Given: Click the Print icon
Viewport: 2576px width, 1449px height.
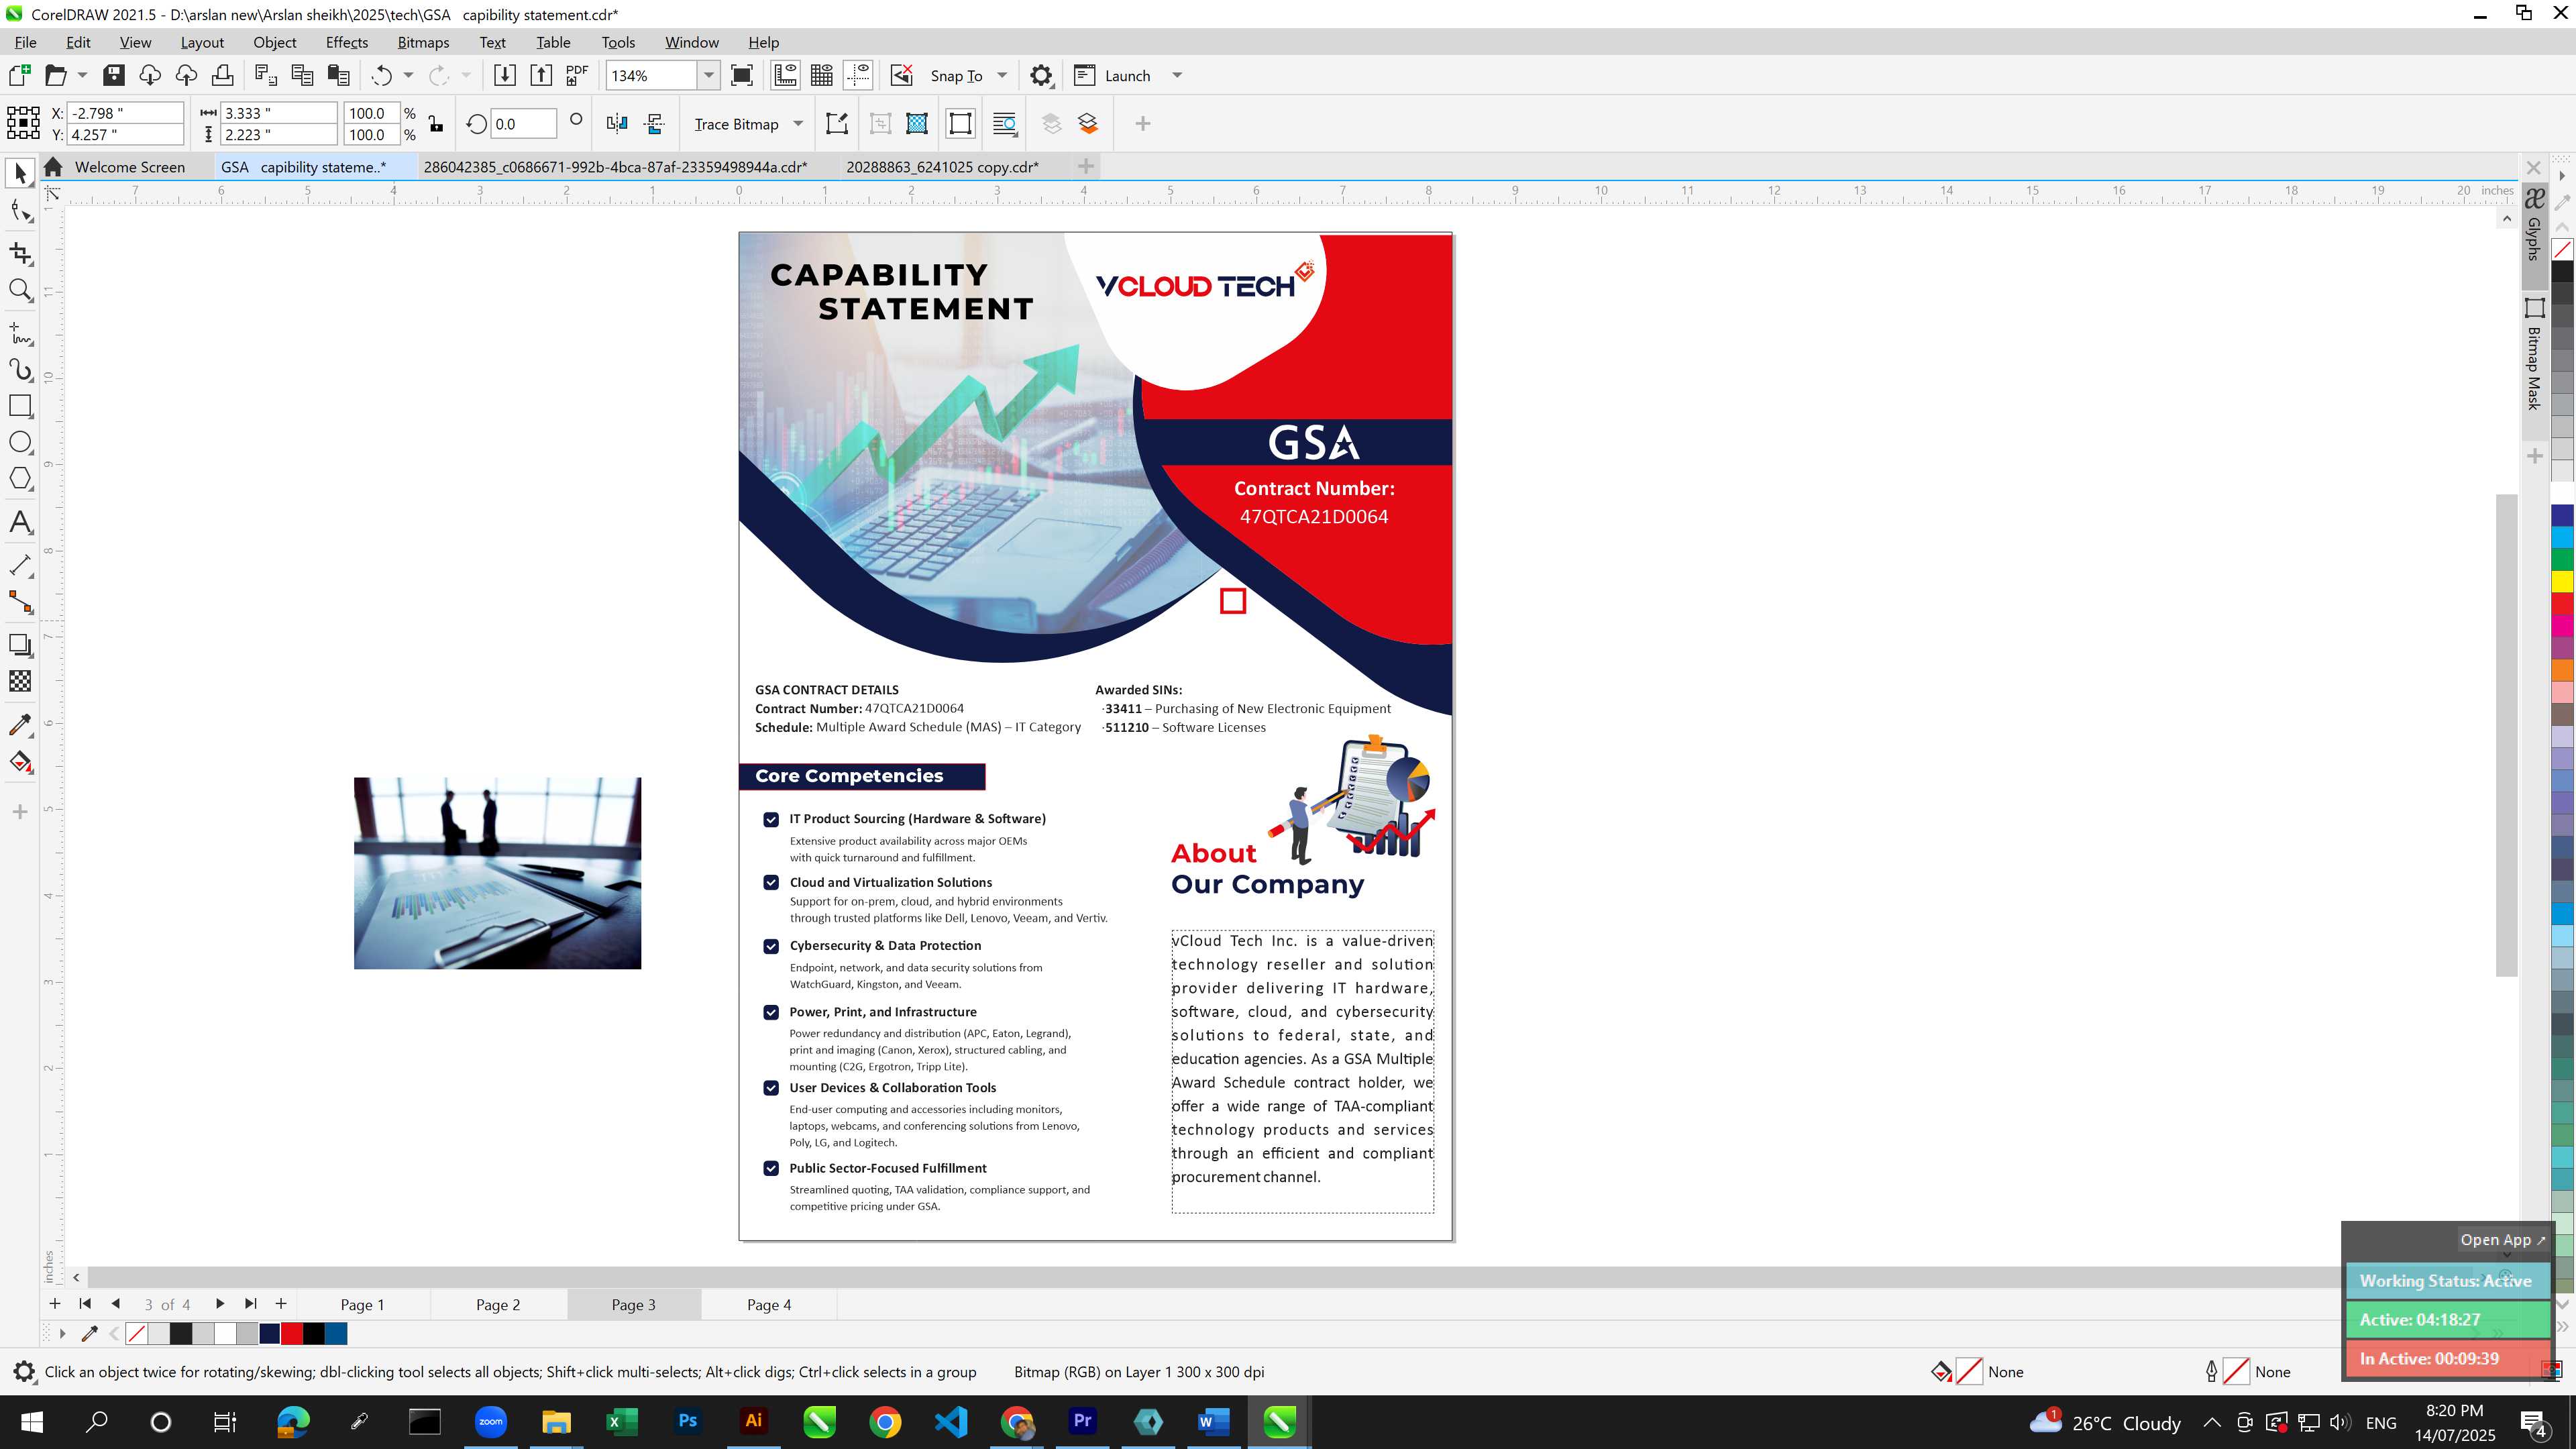Looking at the screenshot, I should tap(222, 76).
